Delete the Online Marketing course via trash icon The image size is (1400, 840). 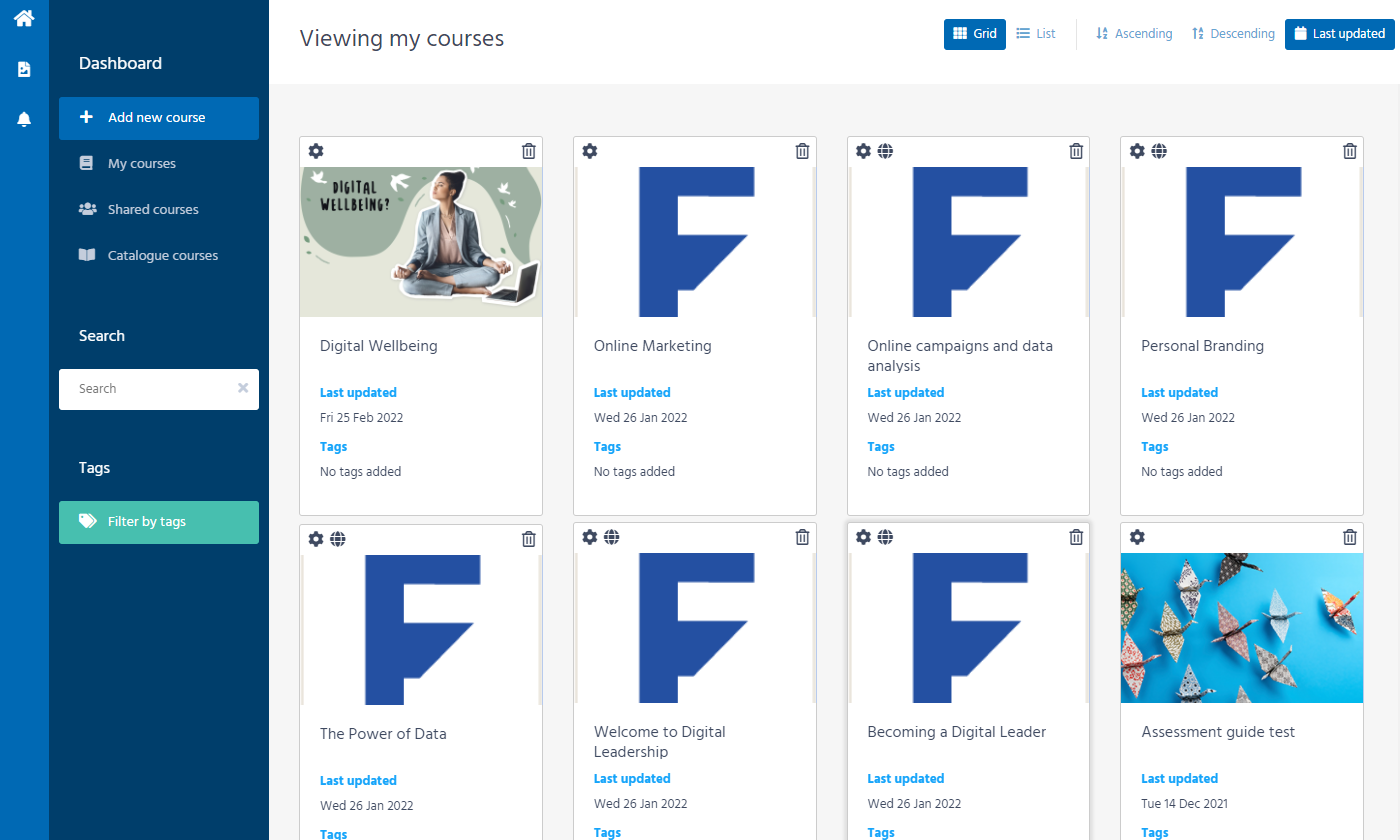(x=802, y=150)
